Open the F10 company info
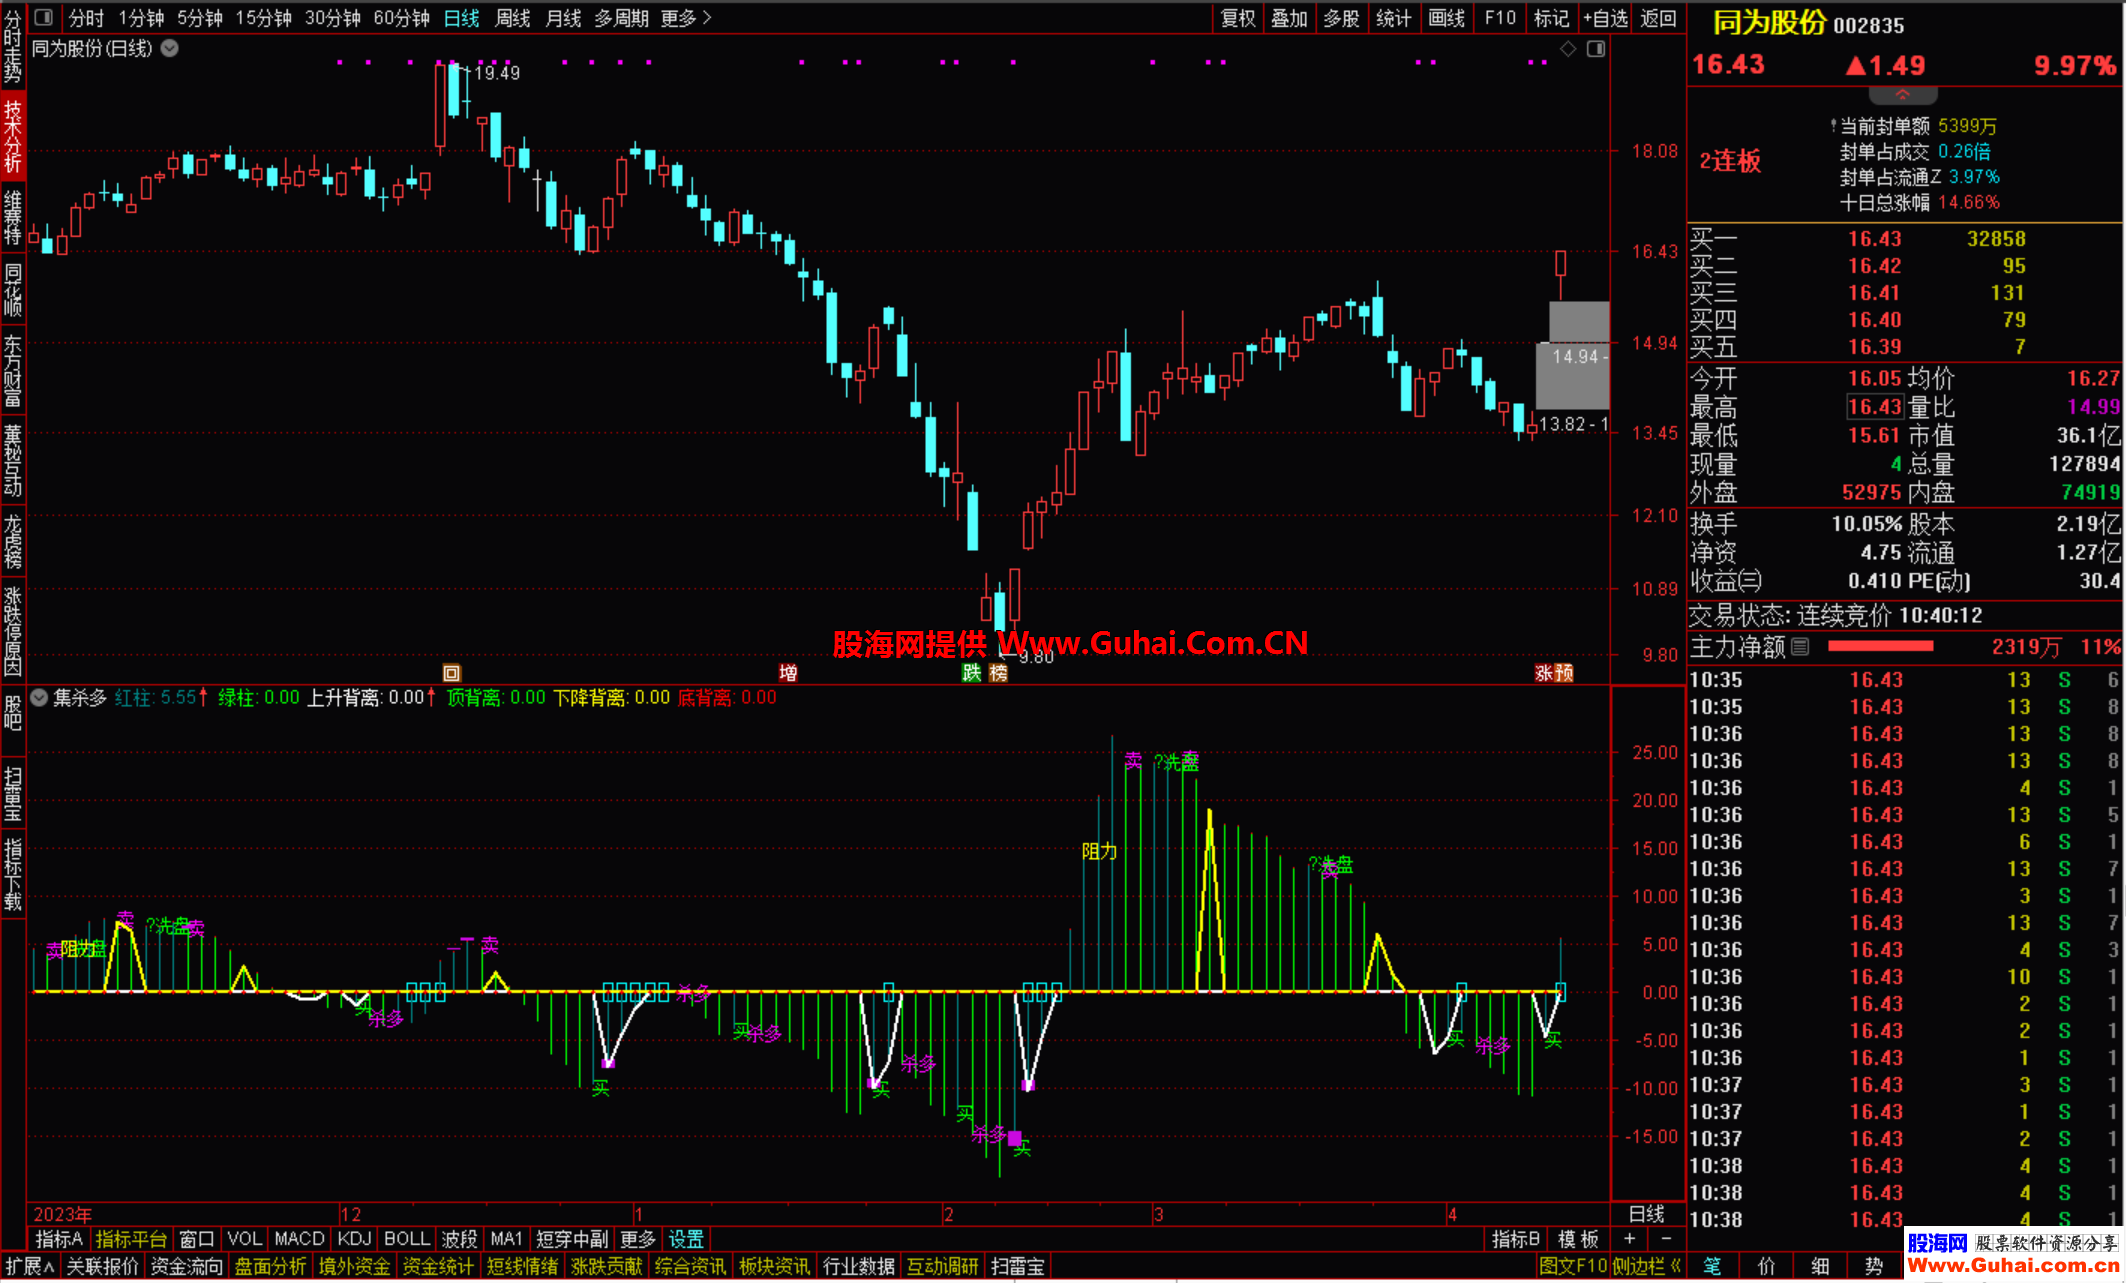 pos(1500,18)
